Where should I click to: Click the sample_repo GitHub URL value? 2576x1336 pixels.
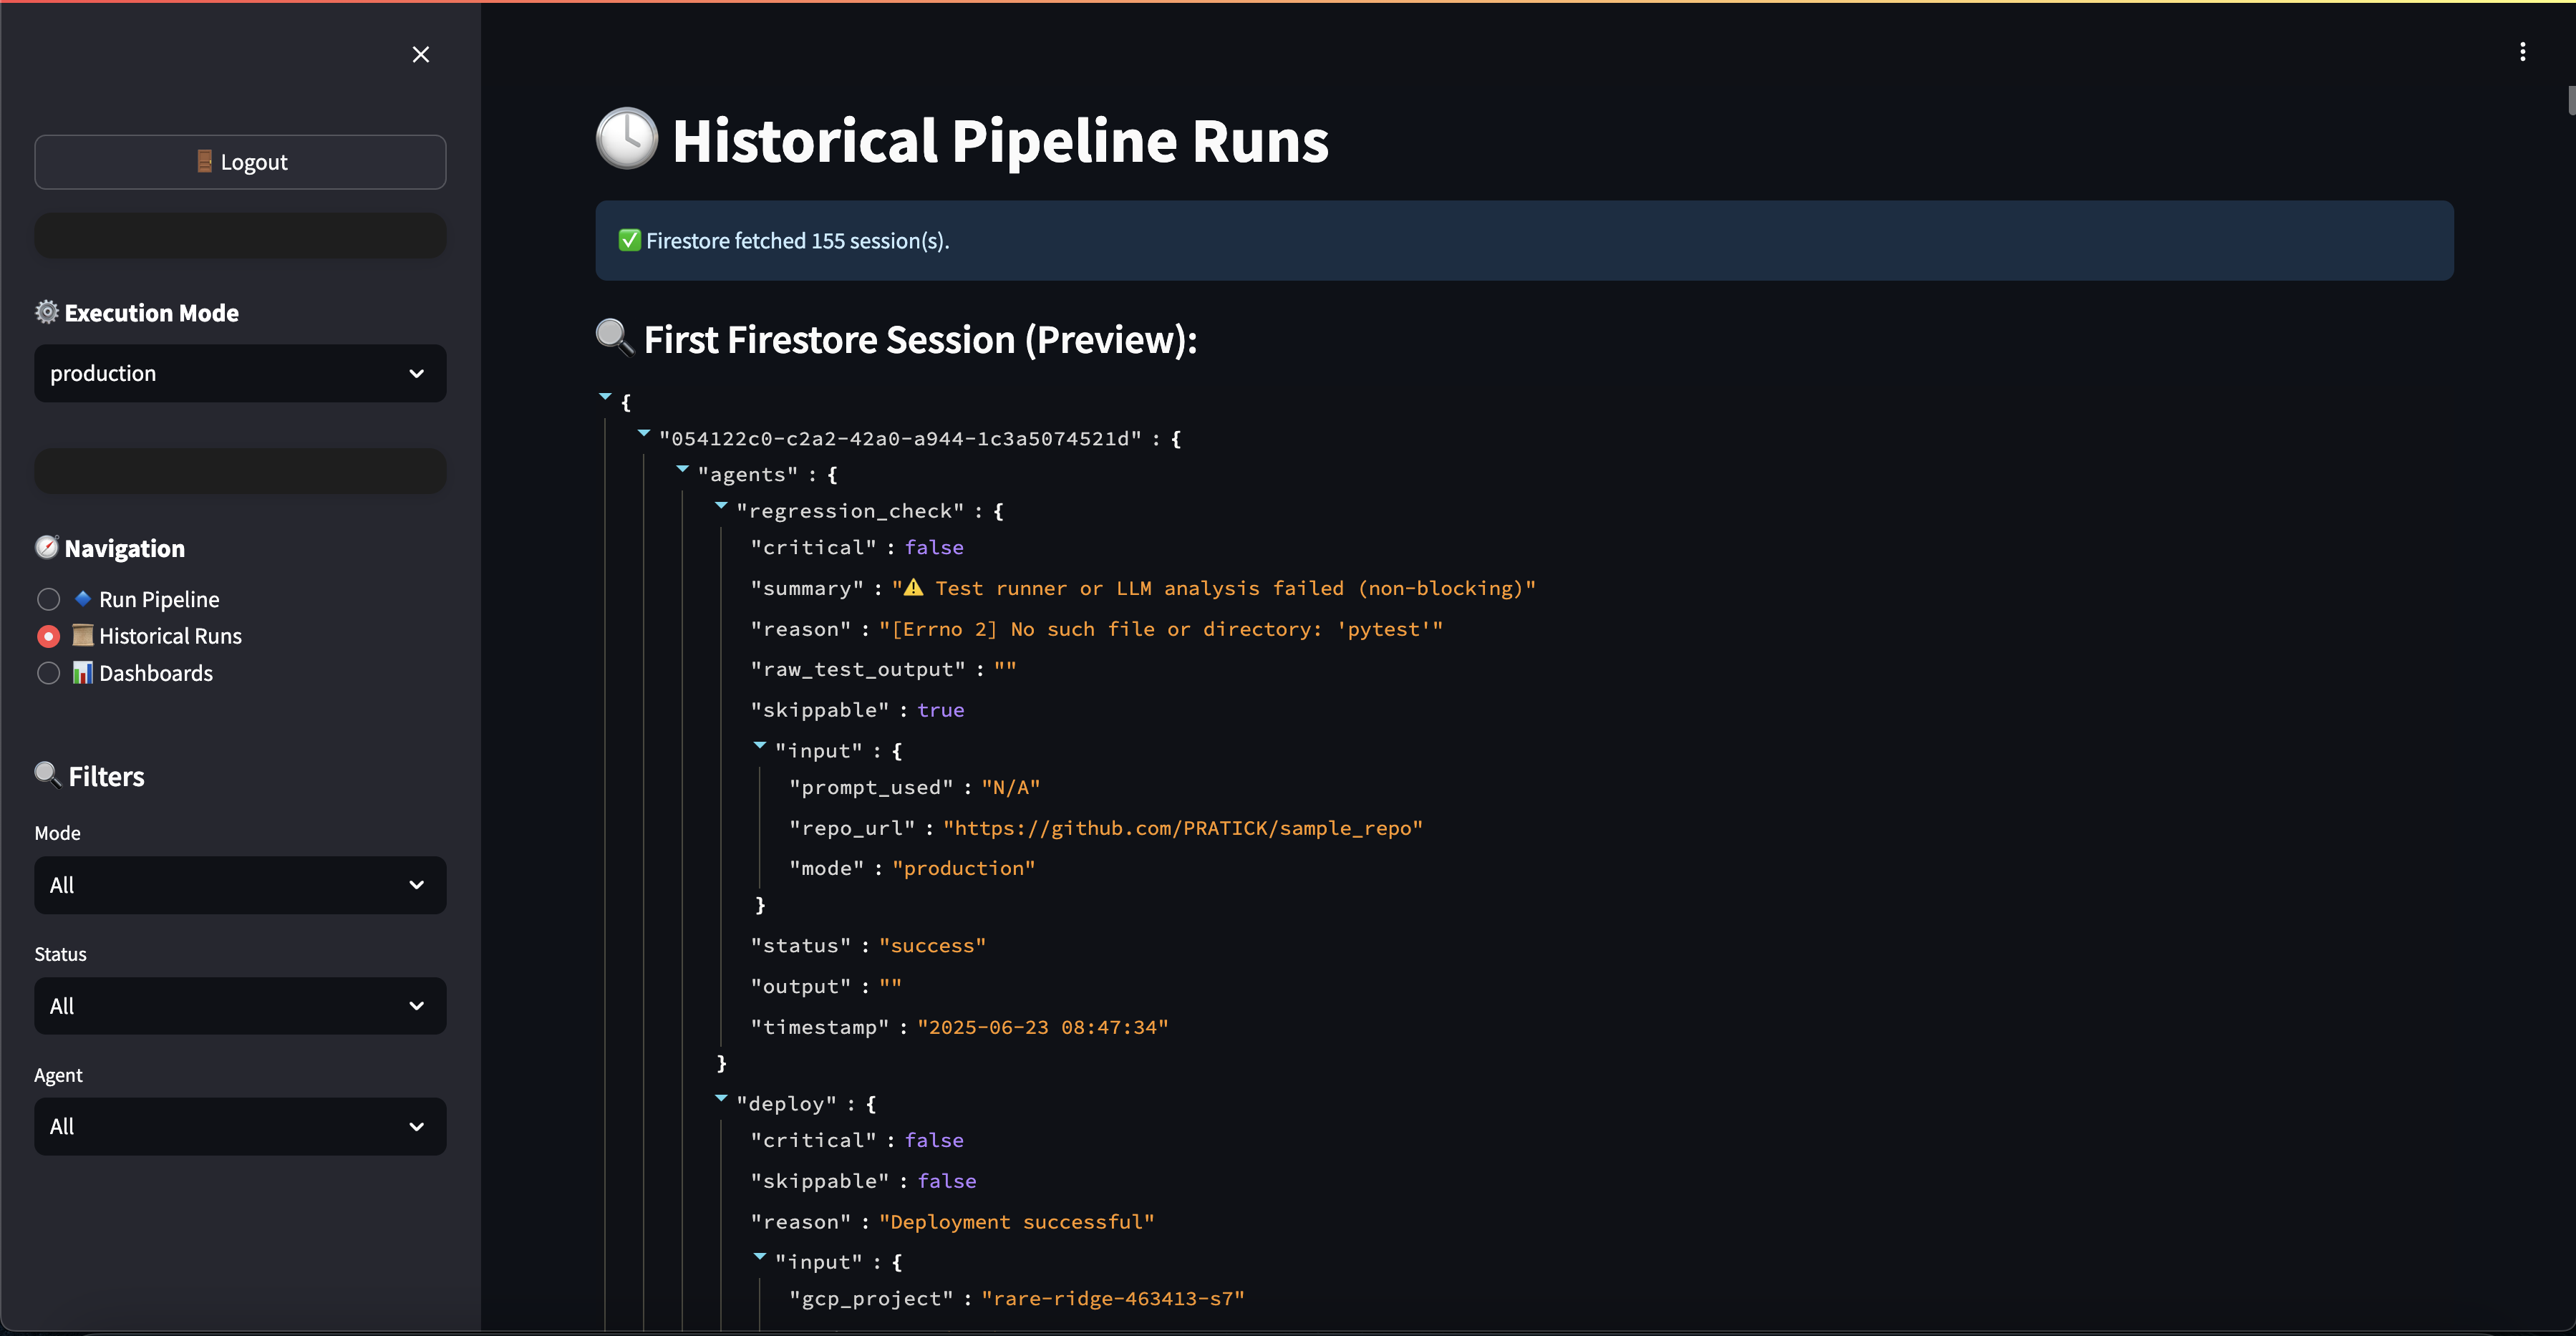[x=1182, y=828]
